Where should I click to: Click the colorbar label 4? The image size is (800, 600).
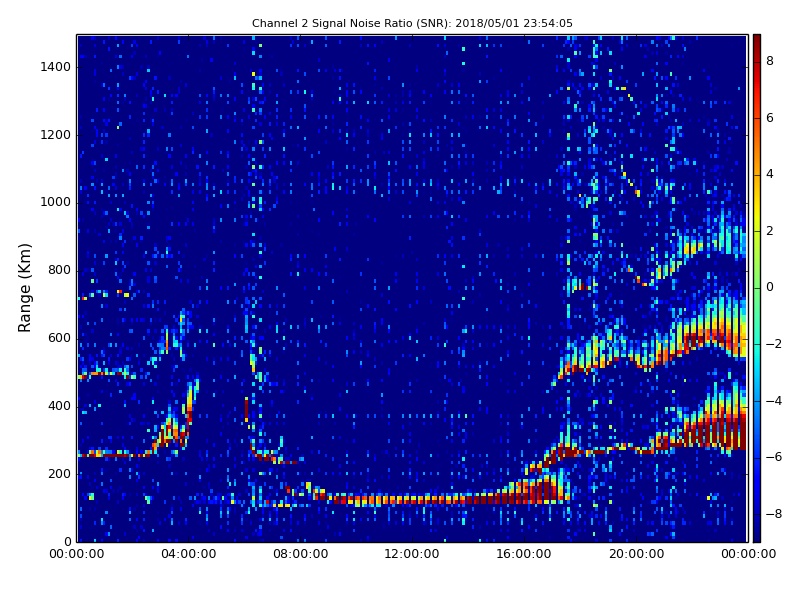click(x=770, y=174)
